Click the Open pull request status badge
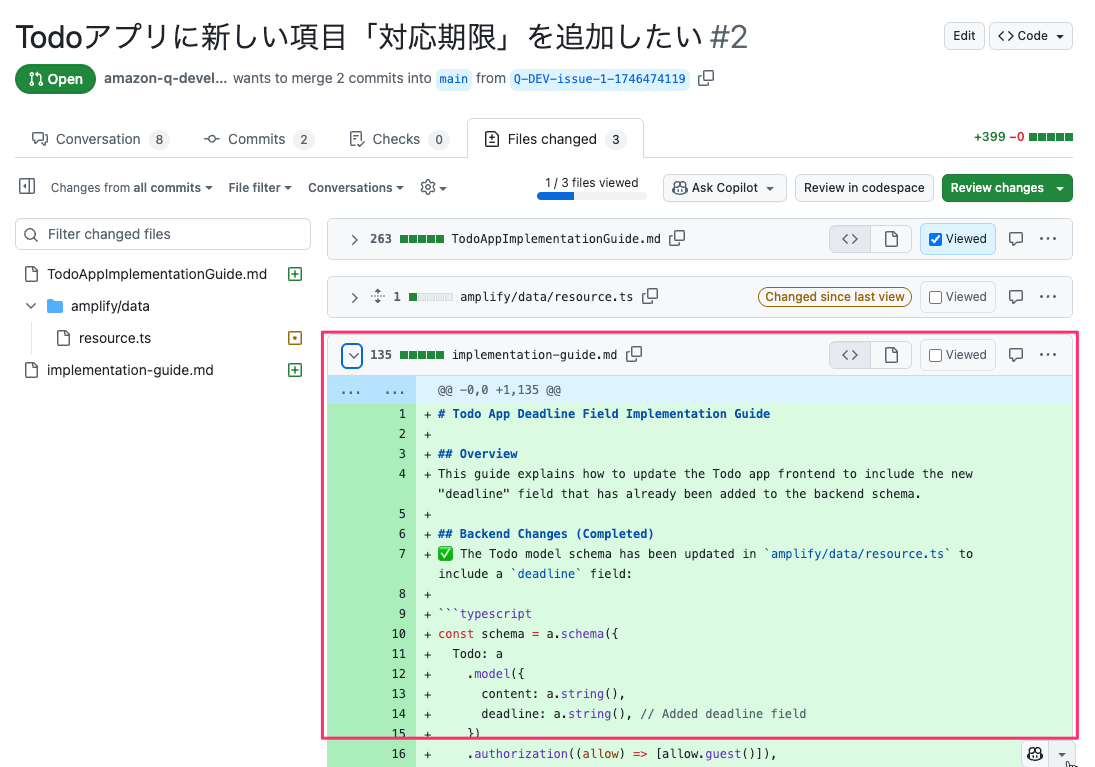This screenshot has width=1095, height=767. tap(55, 79)
